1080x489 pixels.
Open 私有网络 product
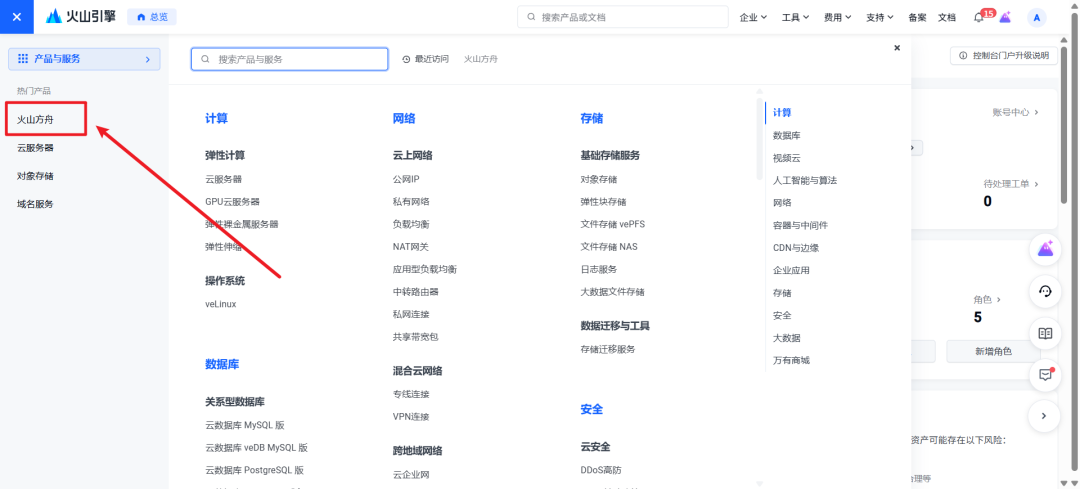(411, 202)
